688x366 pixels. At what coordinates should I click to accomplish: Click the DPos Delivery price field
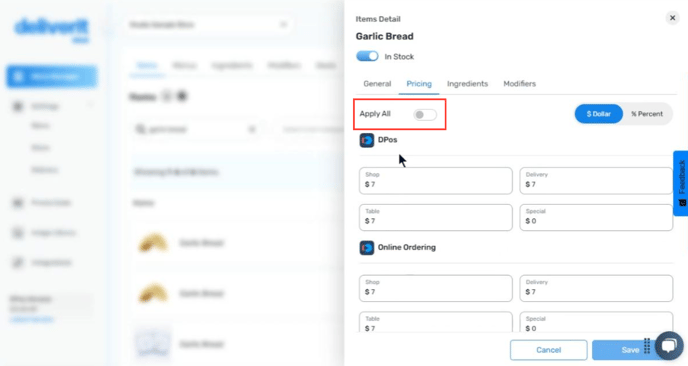[x=596, y=180]
